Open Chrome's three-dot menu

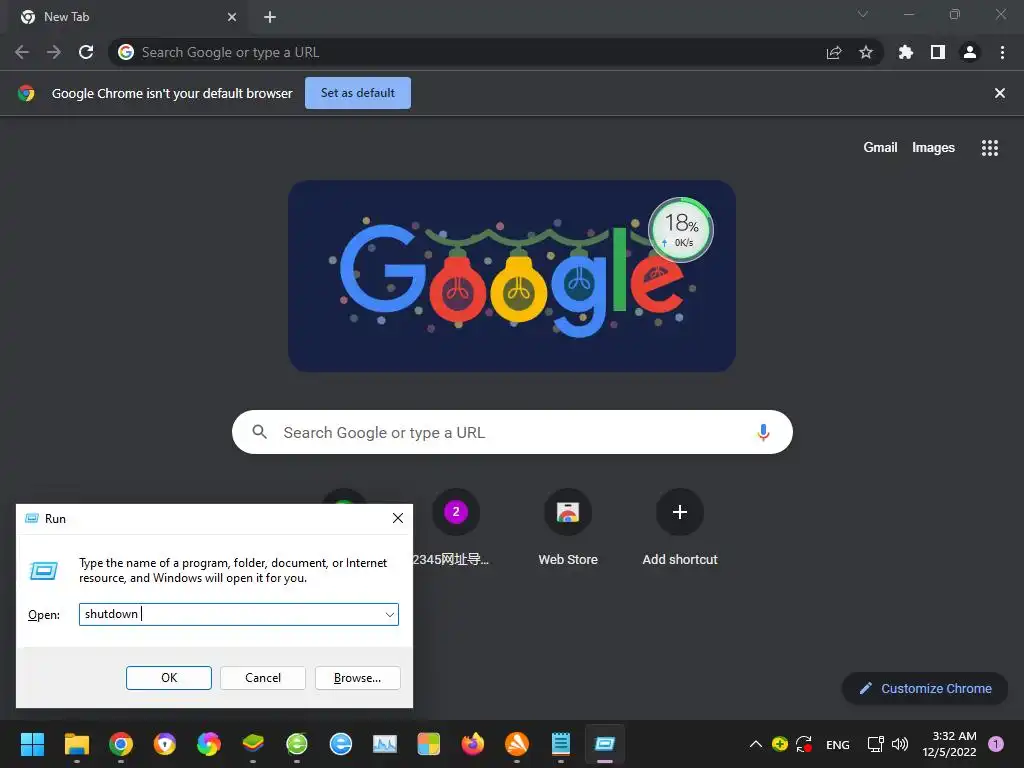1002,52
